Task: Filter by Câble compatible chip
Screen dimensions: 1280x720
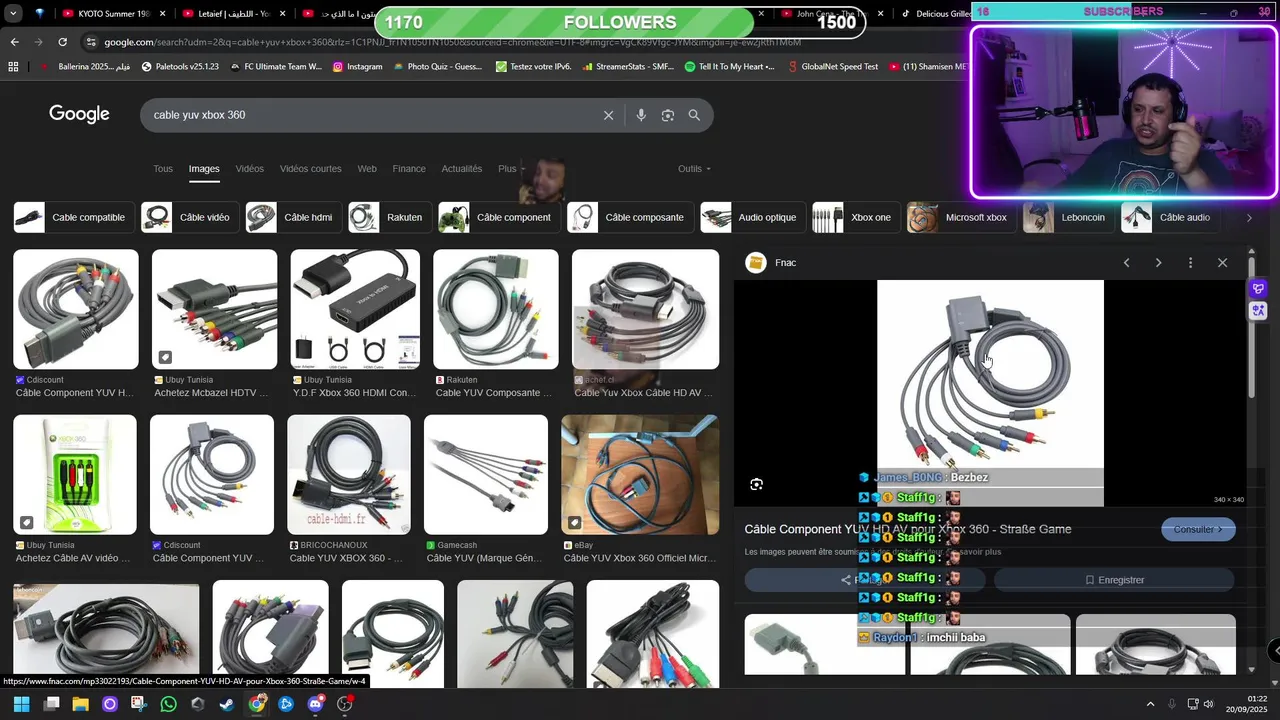Action: 72,217
